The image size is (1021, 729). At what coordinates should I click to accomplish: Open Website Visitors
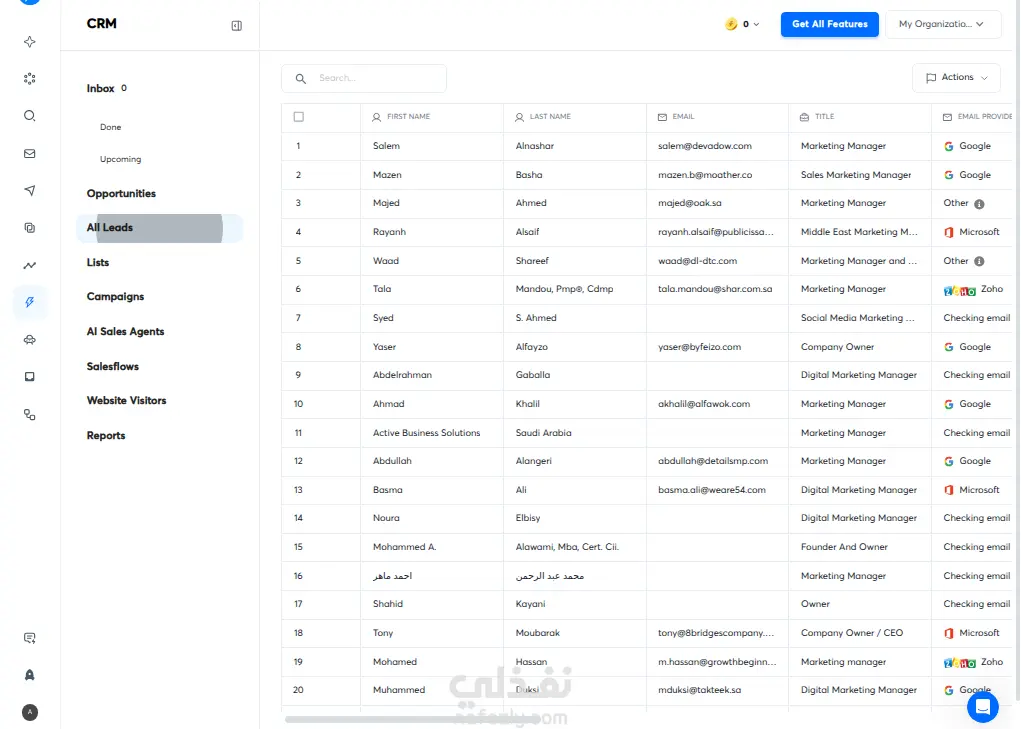pos(126,400)
